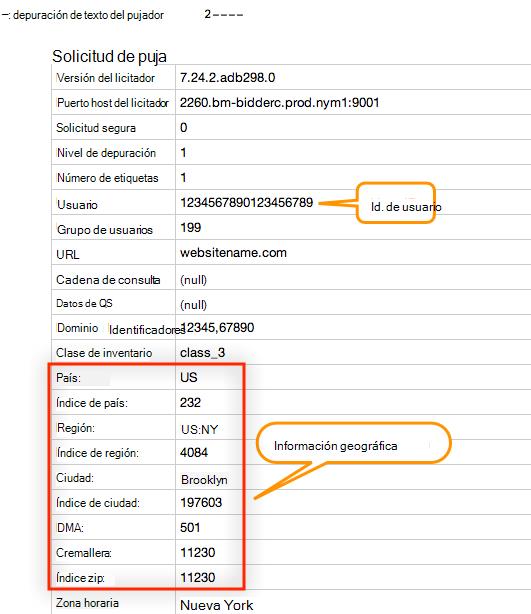Click the 'Versión del licitador' label
Viewport: 531px width, 614px height.
pyautogui.click(x=106, y=78)
